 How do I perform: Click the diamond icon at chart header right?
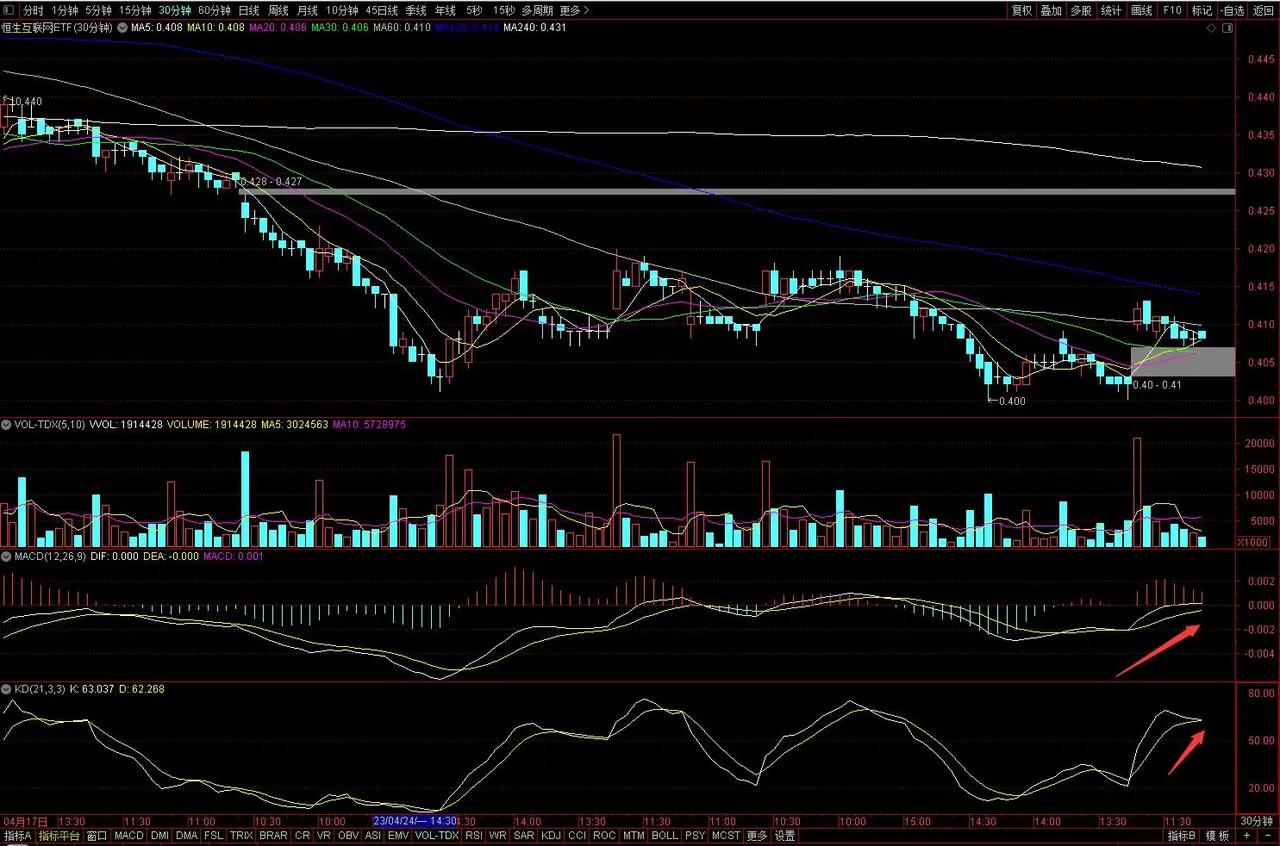(x=1211, y=28)
